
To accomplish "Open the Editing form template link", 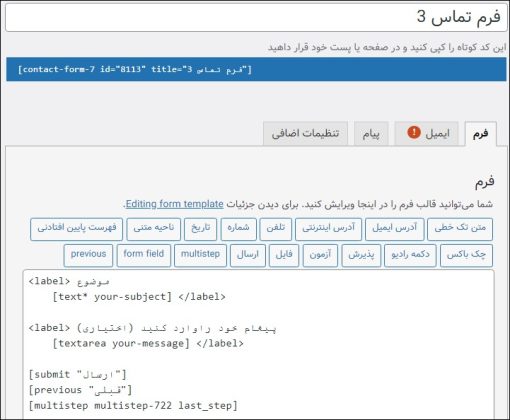I will pyautogui.click(x=174, y=204).
